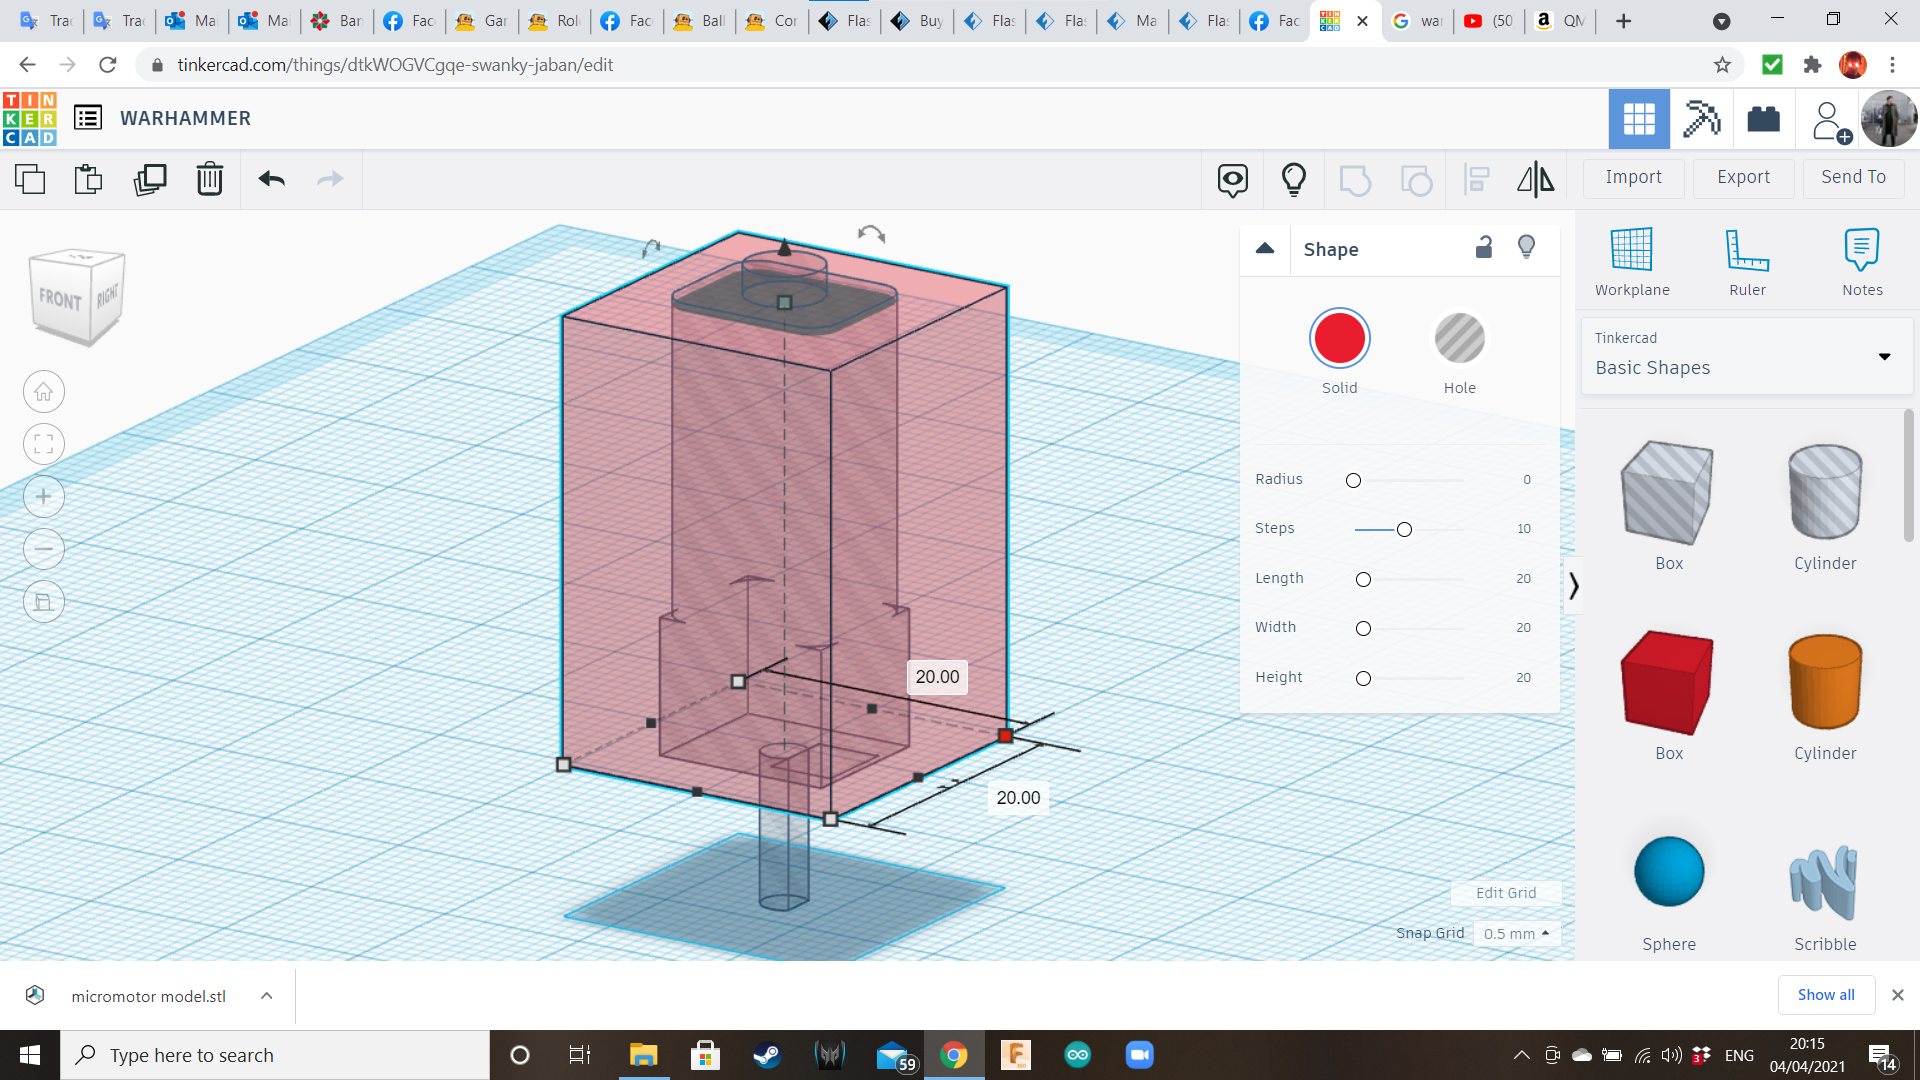The height and width of the screenshot is (1080, 1920).
Task: Click the Undo arrow
Action: 271,180
